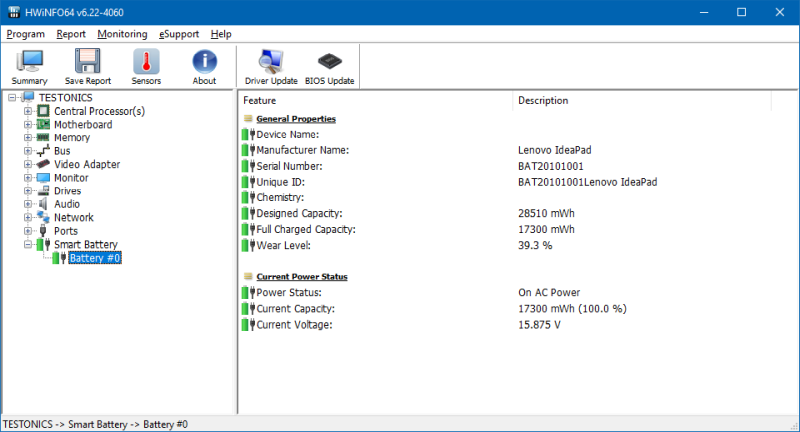Click the Current Power Status section icon
Viewport: 800px width, 432px height.
coord(248,276)
